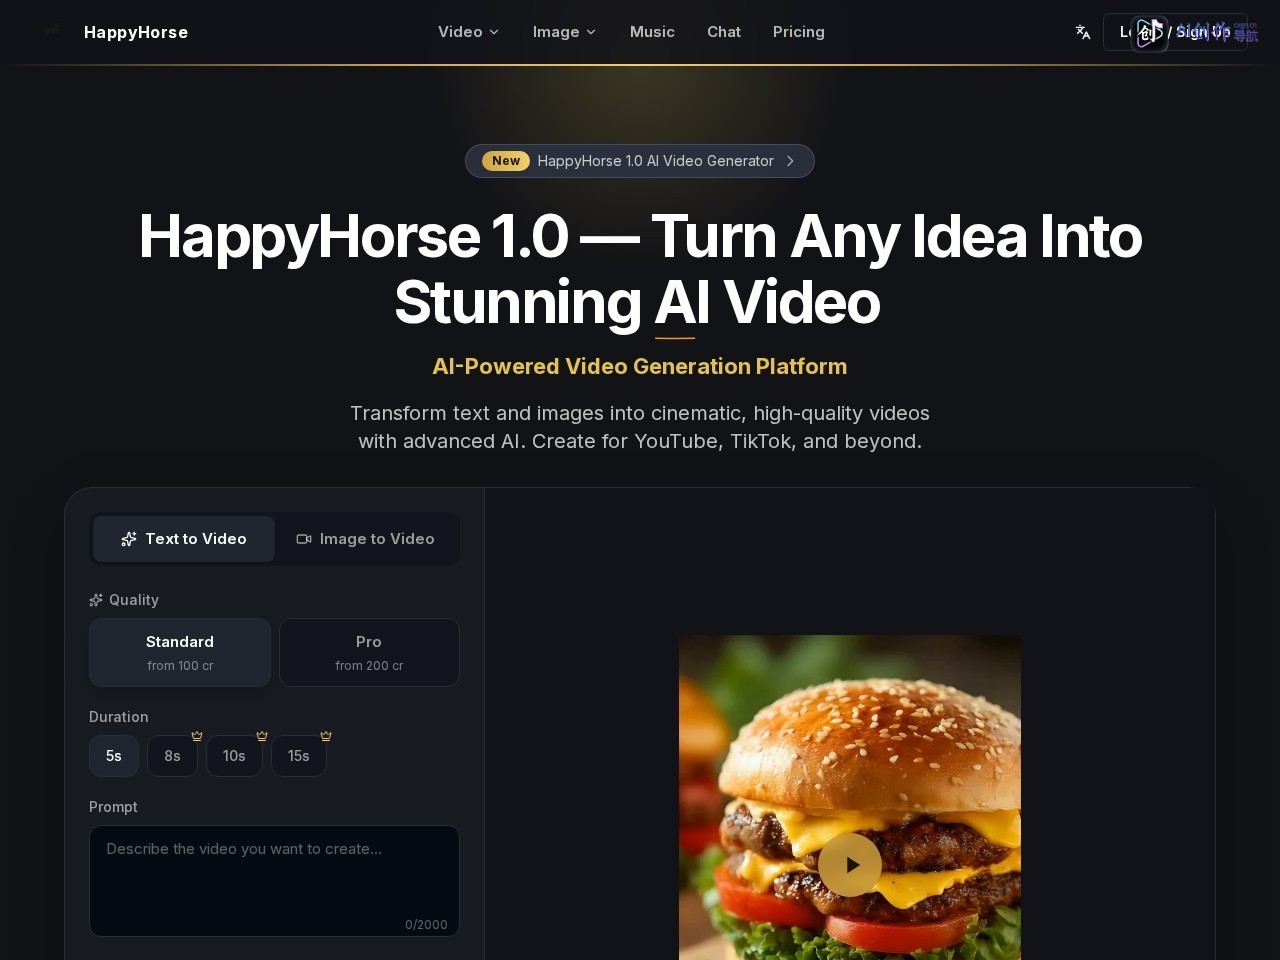
Task: Click the sparkle icon beside Quality label
Action: tap(96, 600)
